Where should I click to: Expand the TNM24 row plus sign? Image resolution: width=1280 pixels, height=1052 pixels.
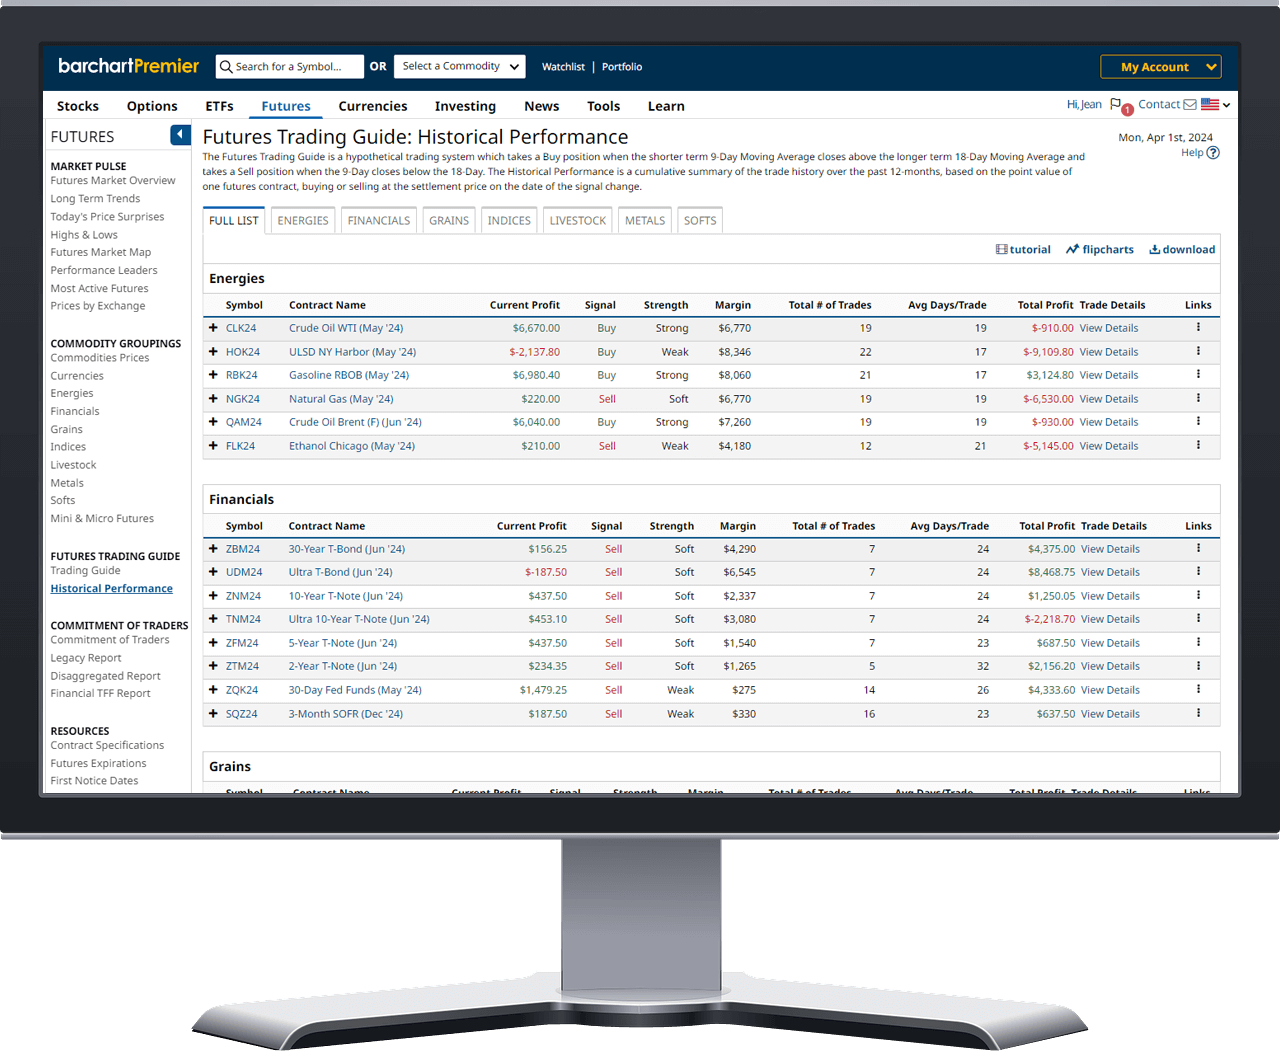pos(213,619)
